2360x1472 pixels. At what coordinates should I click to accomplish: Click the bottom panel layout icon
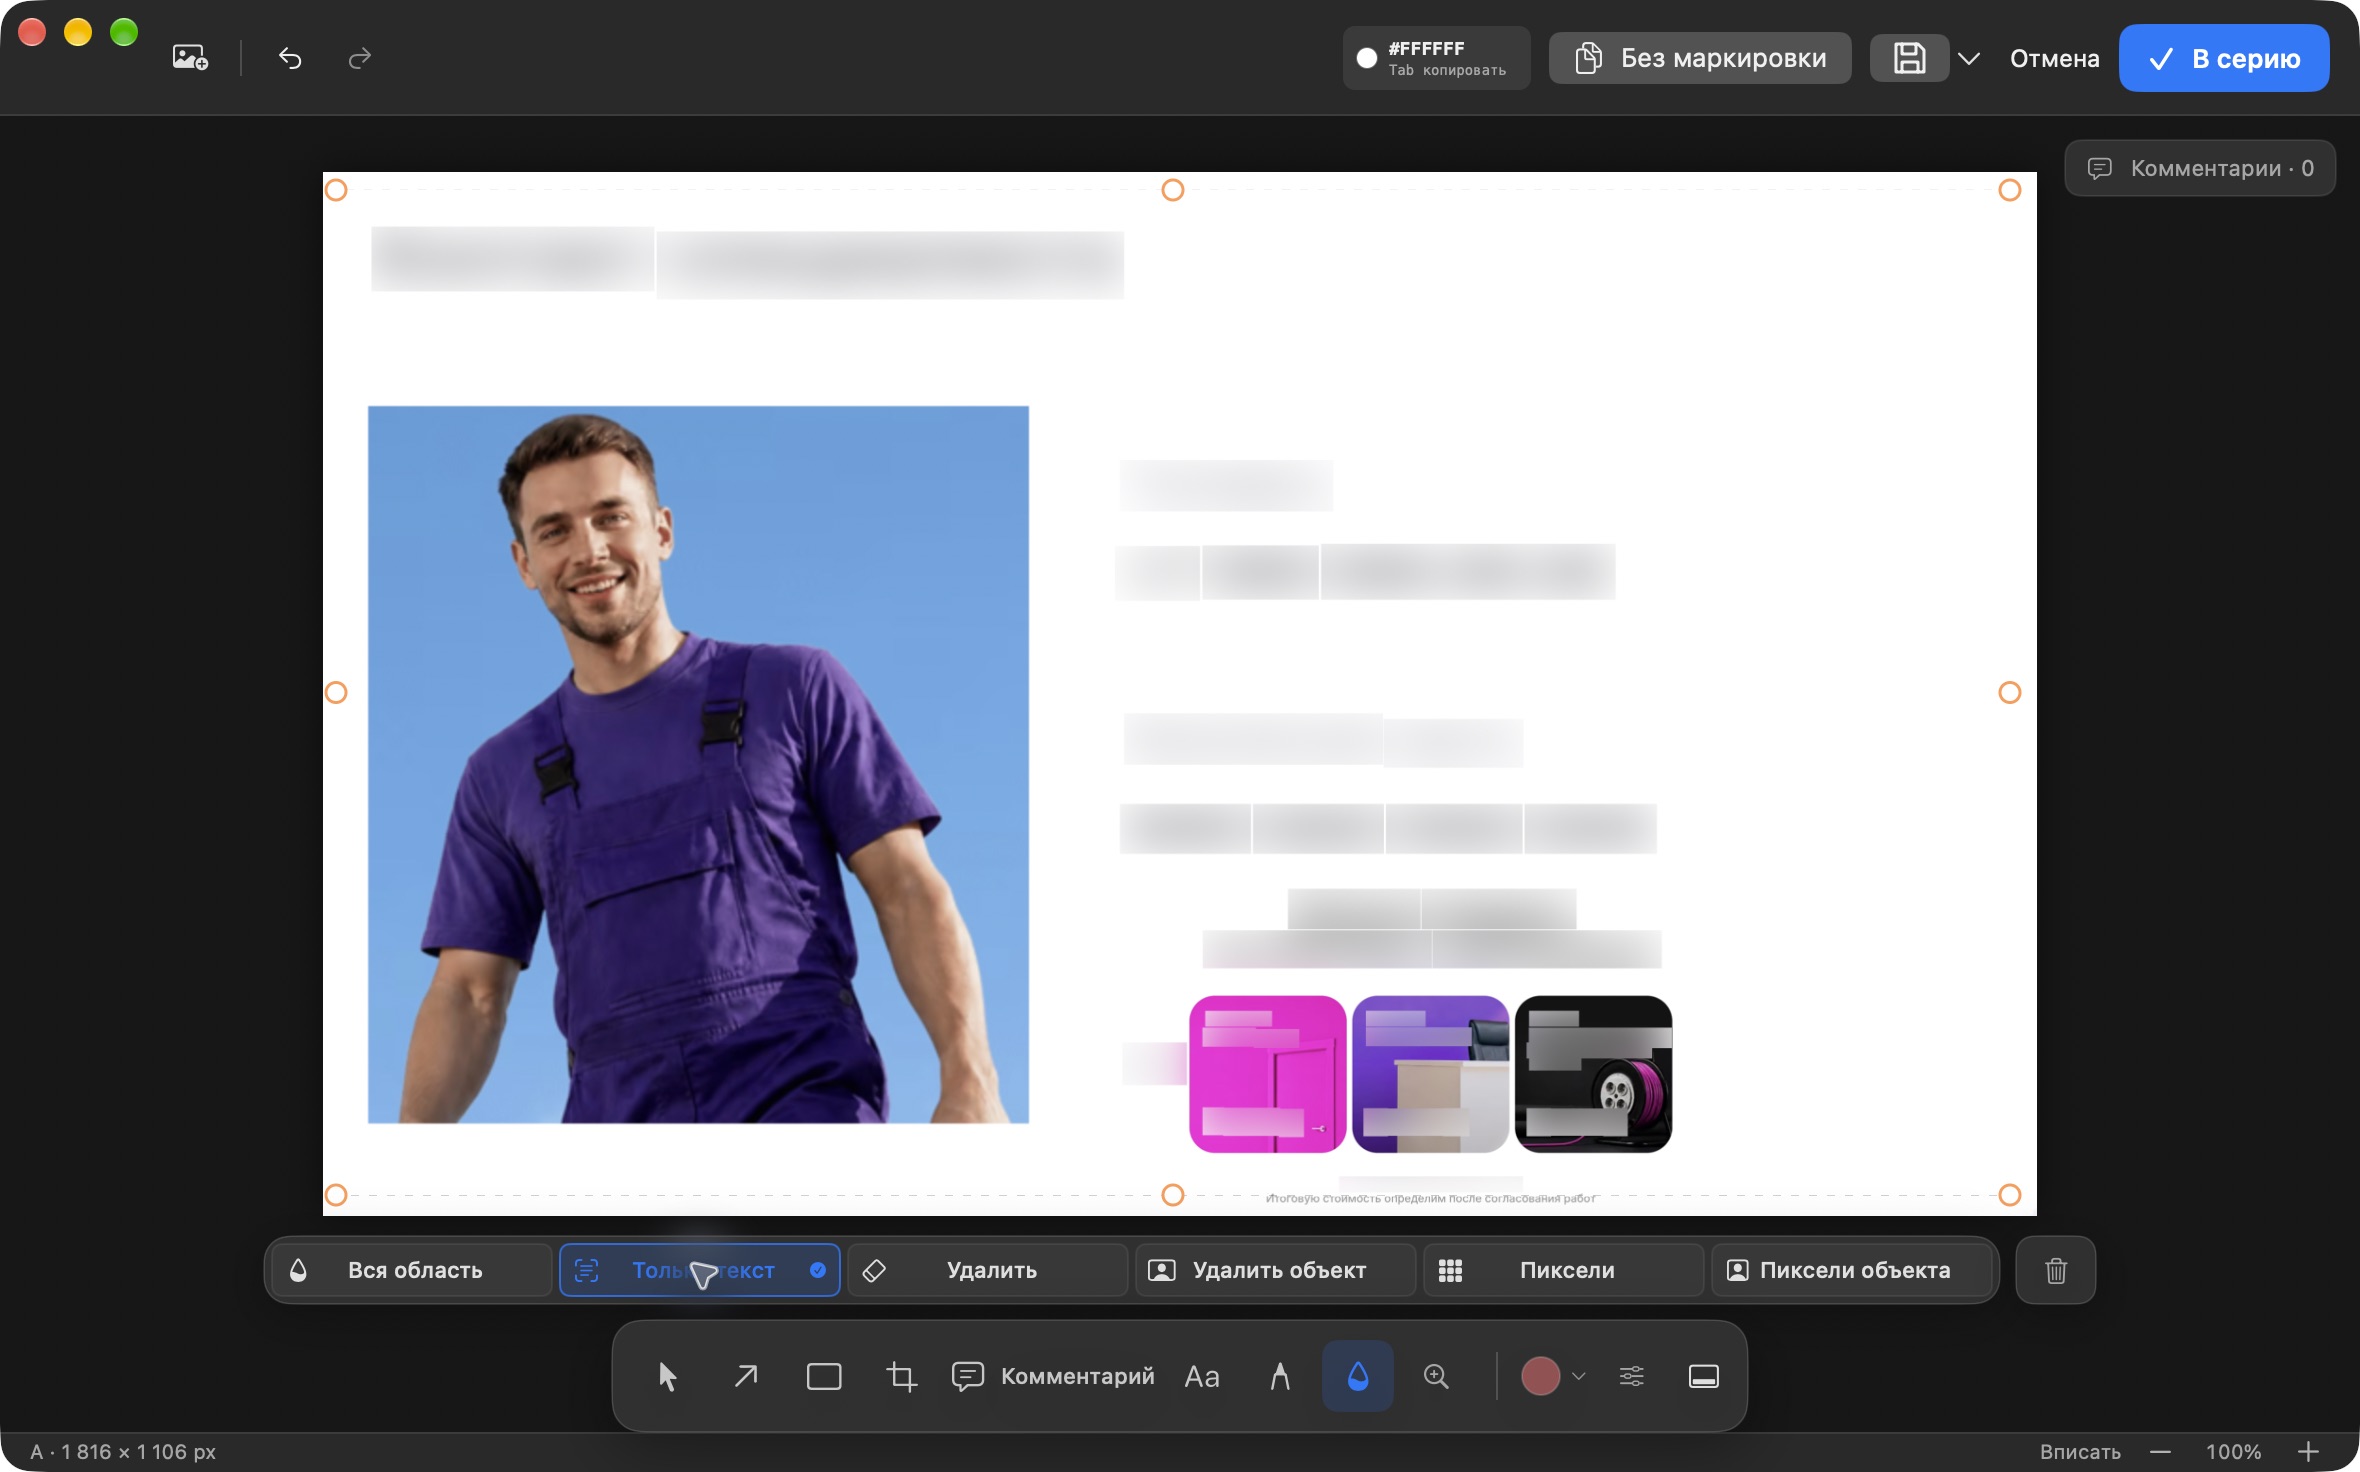point(1704,1376)
